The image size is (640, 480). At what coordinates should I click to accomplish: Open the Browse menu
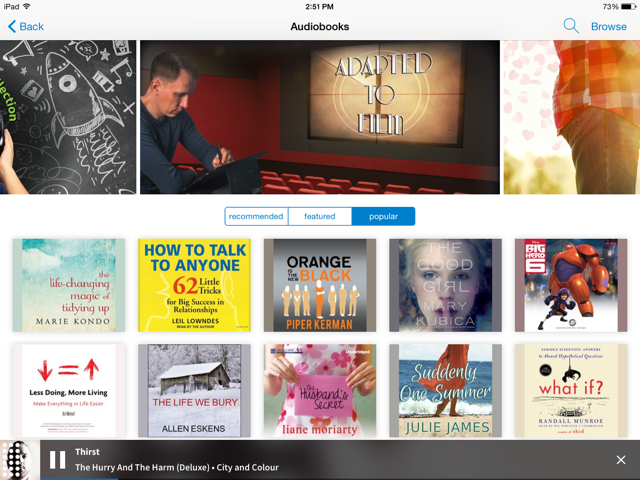(609, 27)
